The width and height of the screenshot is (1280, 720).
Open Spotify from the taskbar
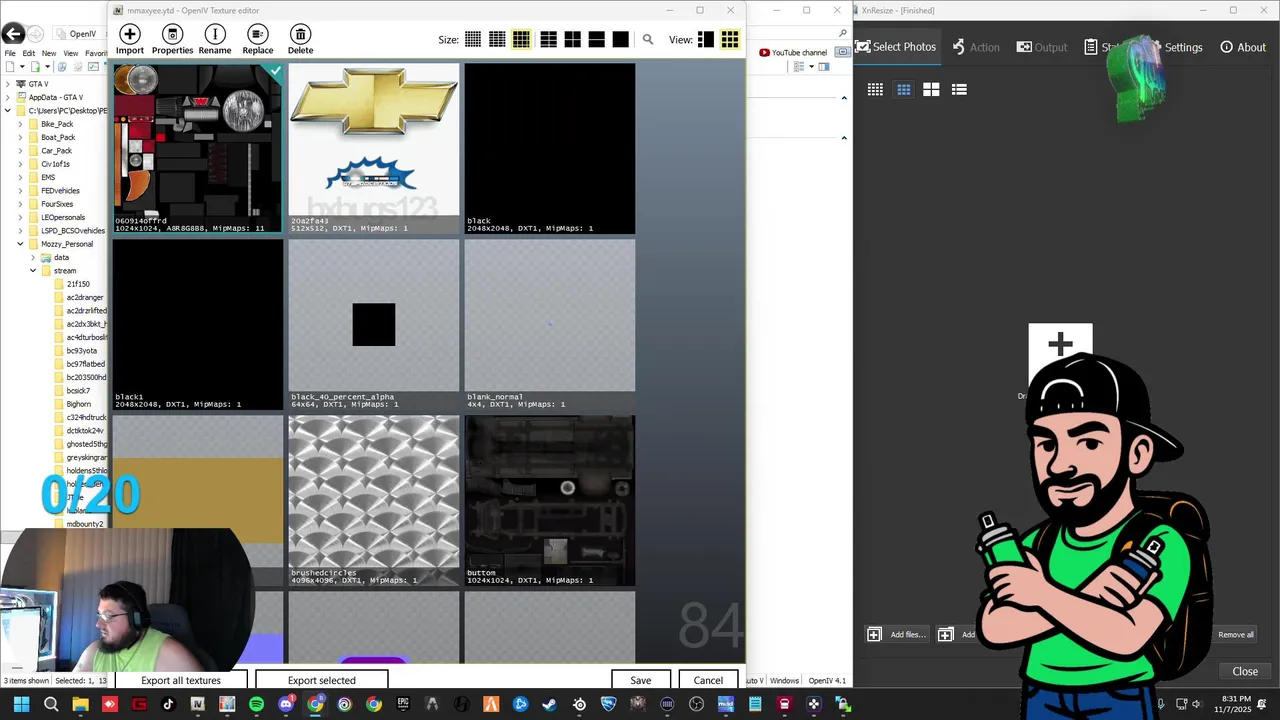[x=256, y=704]
